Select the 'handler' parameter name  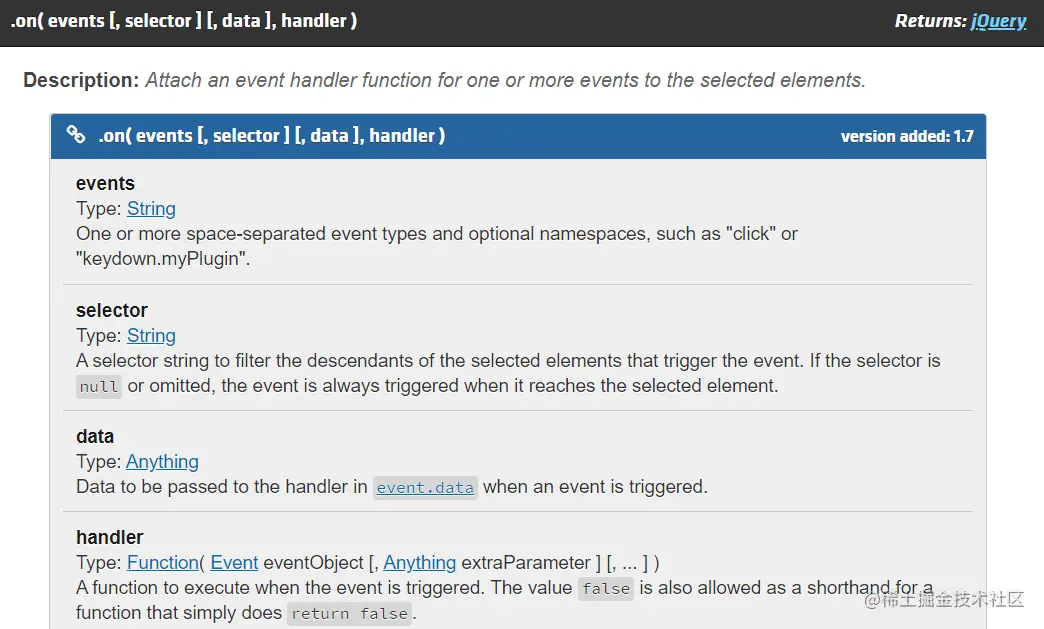coord(110,537)
